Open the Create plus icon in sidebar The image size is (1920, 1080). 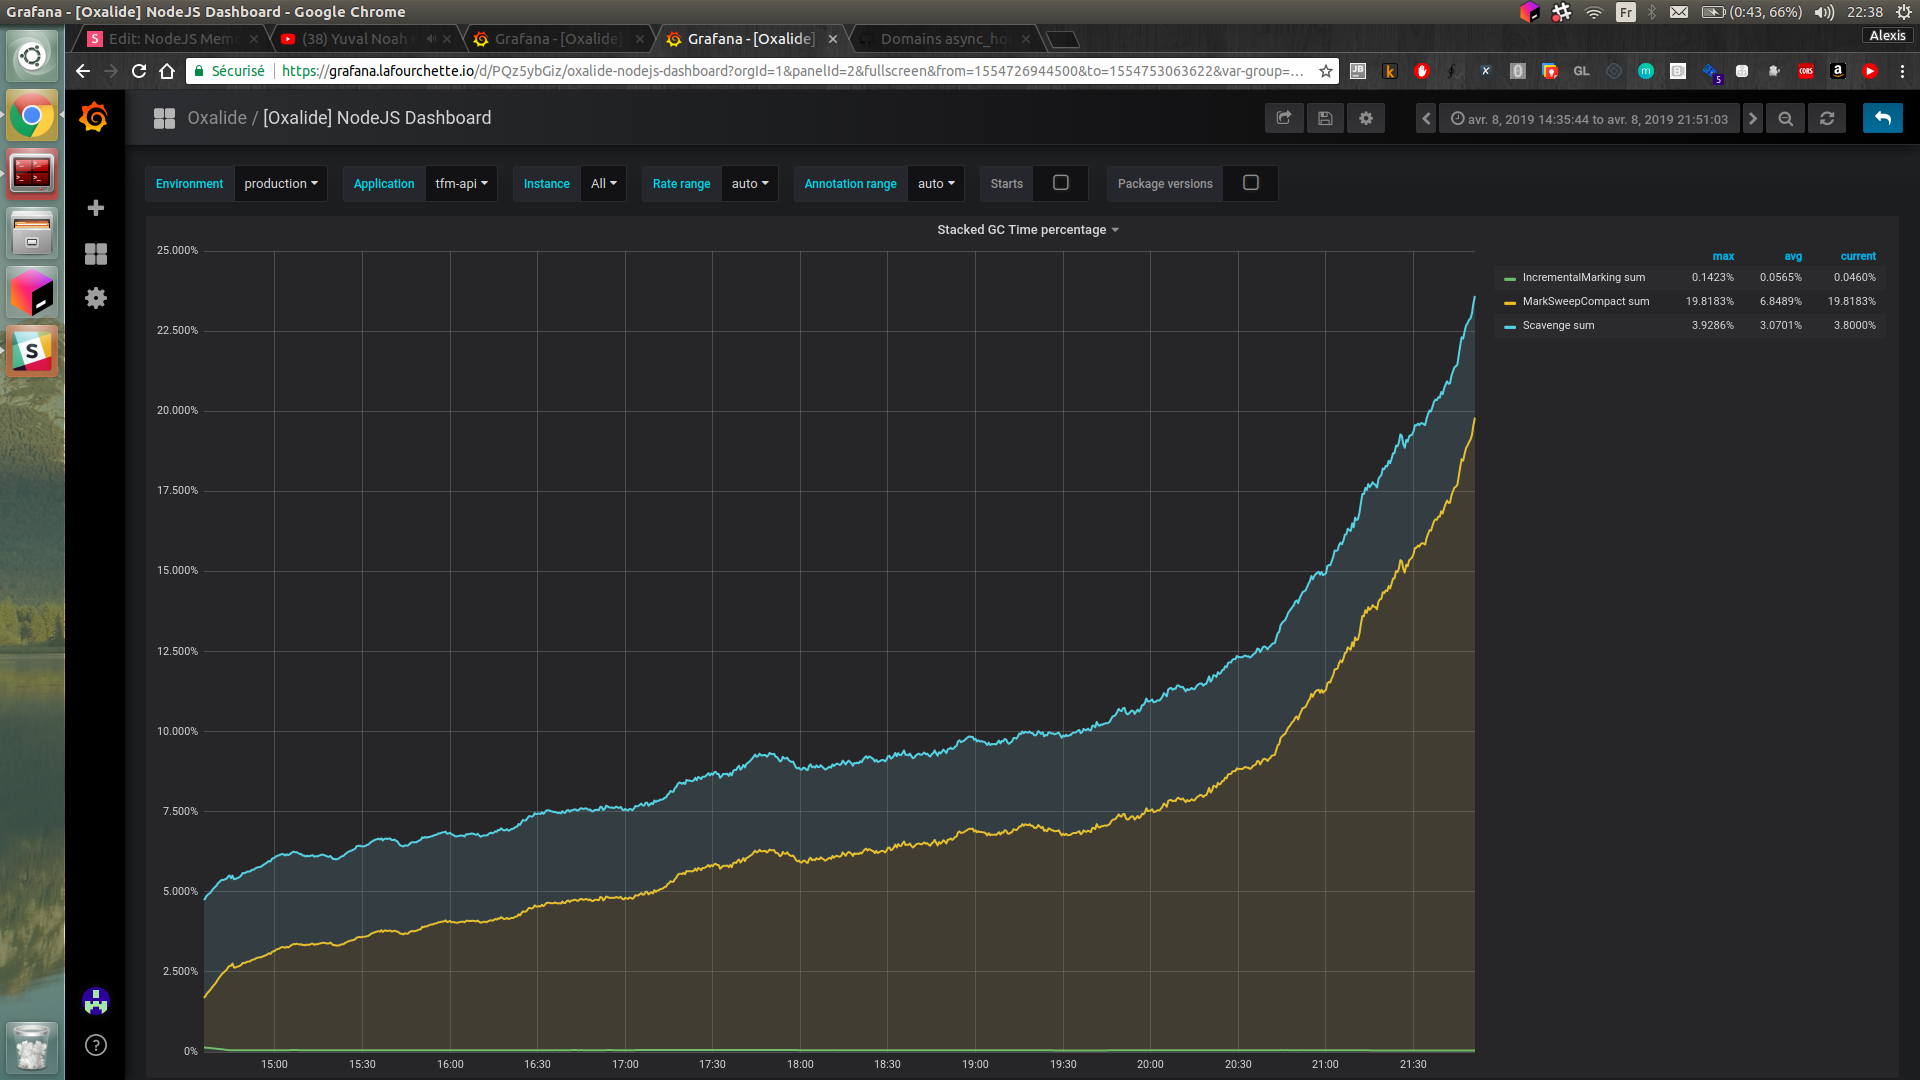pos(96,208)
